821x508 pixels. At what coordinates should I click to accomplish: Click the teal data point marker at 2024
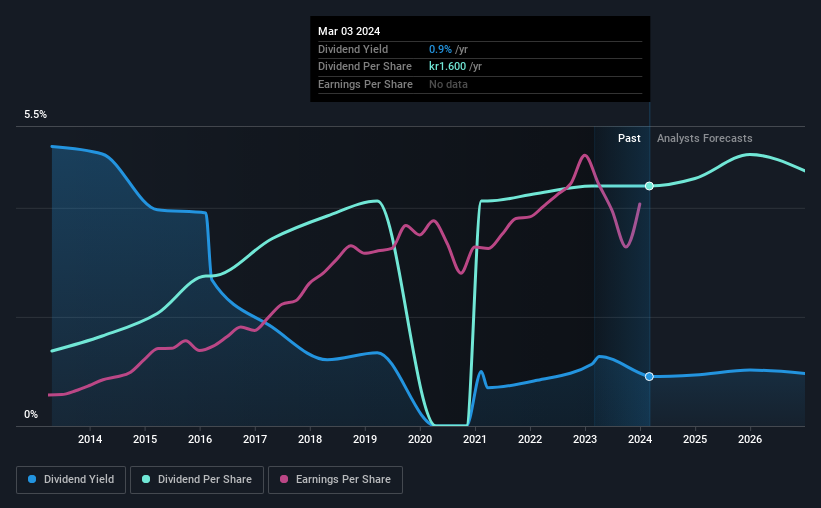[649, 186]
